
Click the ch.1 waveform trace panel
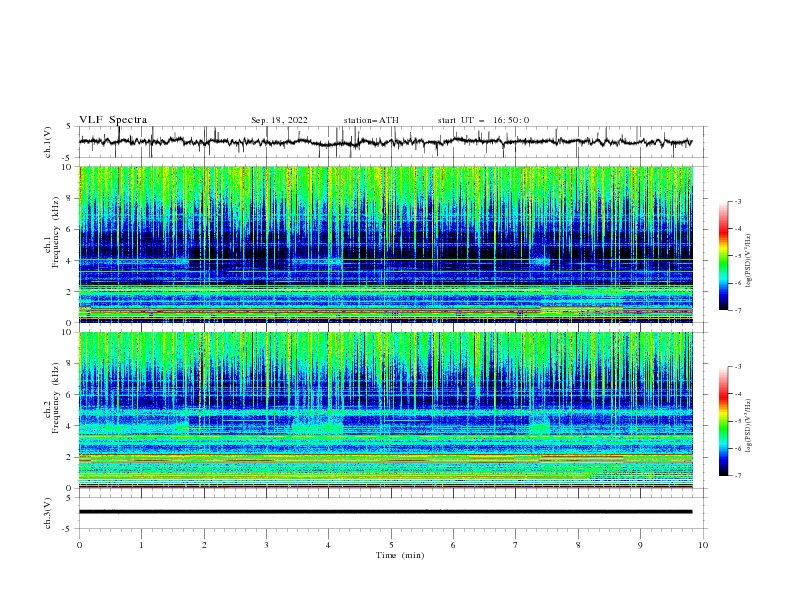[392, 142]
